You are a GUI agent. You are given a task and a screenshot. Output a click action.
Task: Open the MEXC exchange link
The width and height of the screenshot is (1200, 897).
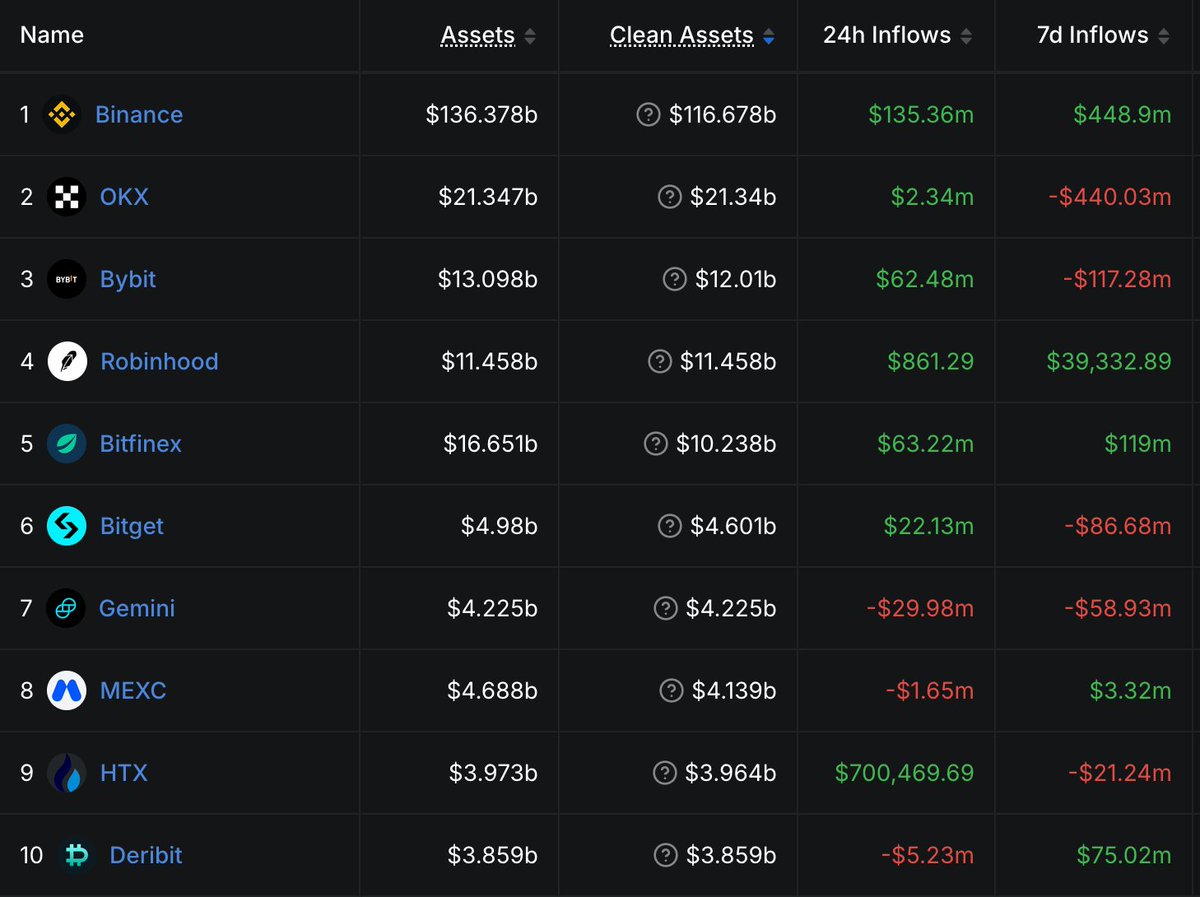click(x=133, y=690)
